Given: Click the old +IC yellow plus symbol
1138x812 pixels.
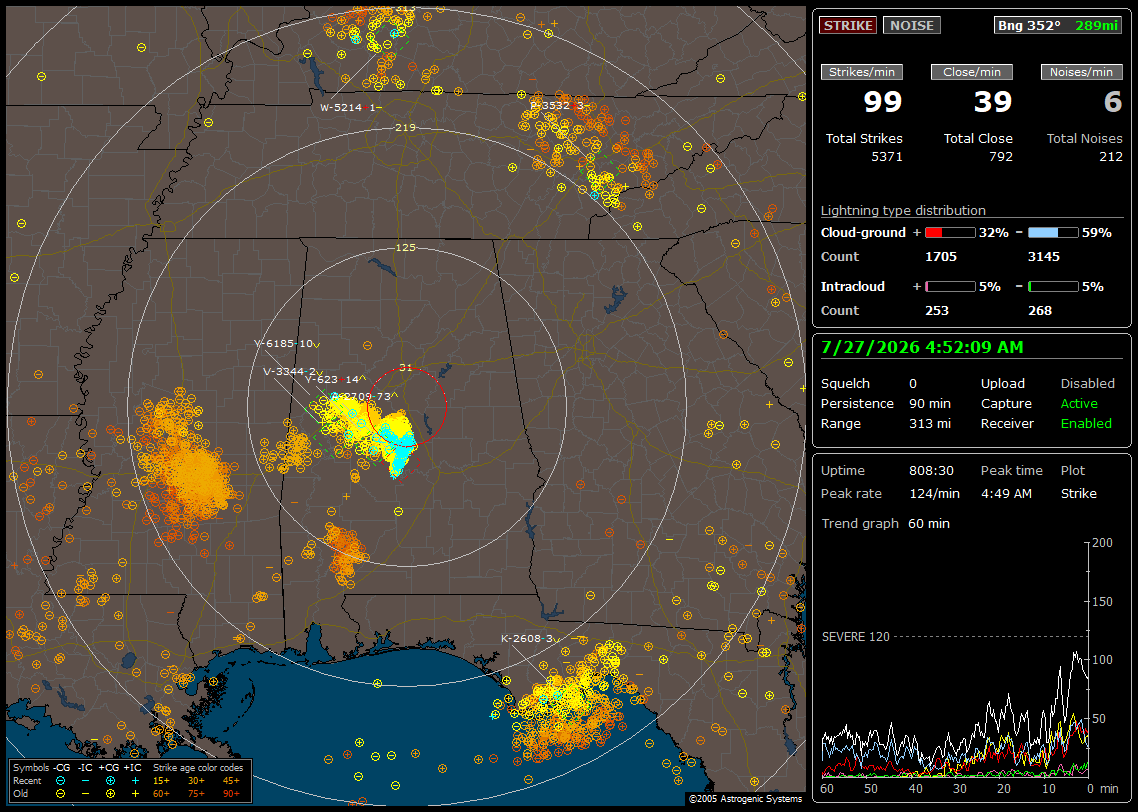Looking at the screenshot, I should click(x=135, y=794).
